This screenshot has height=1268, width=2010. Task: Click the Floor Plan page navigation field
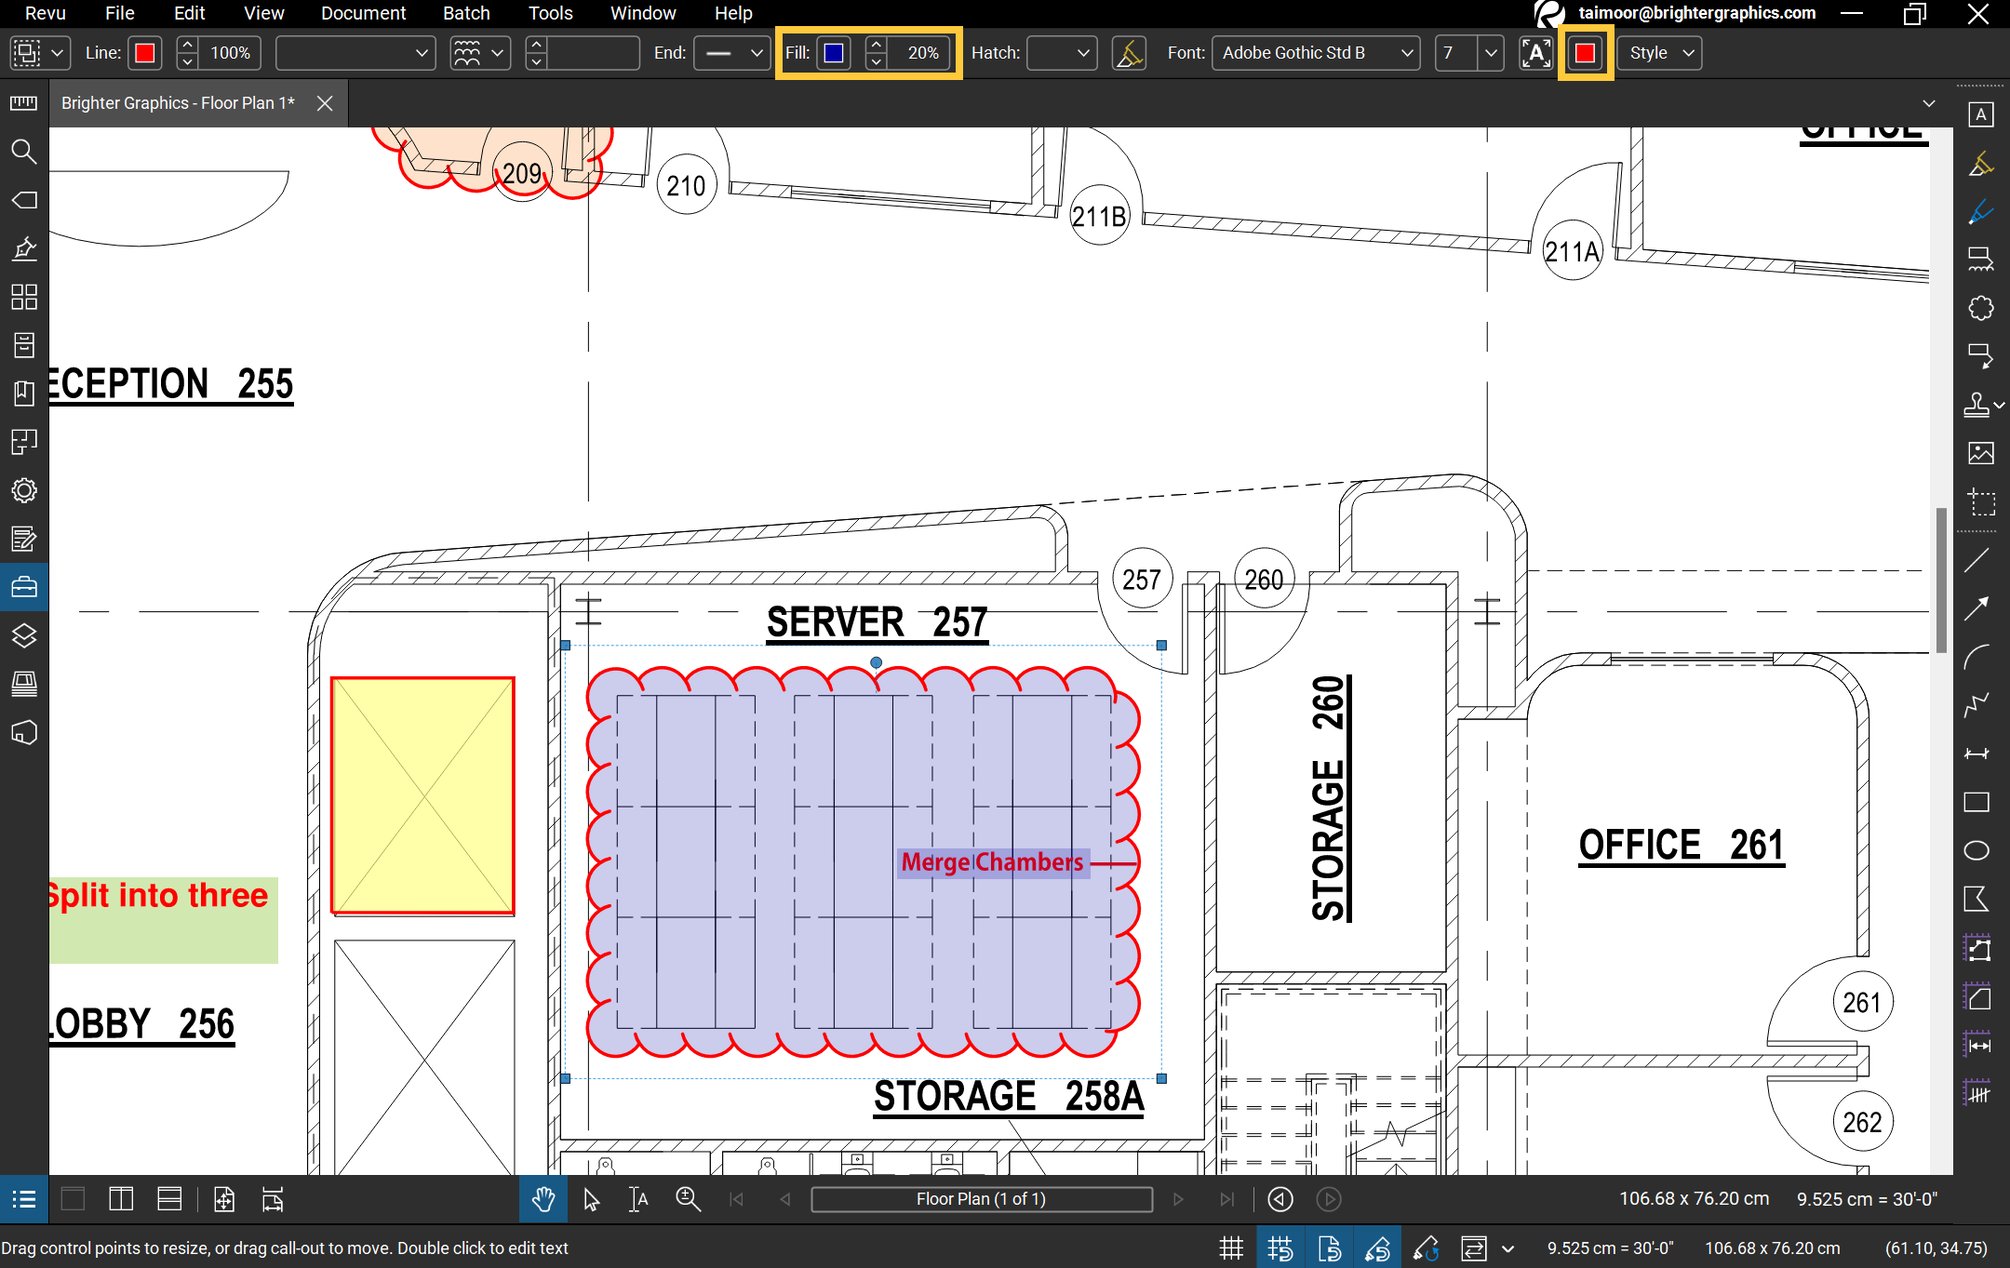(980, 1199)
